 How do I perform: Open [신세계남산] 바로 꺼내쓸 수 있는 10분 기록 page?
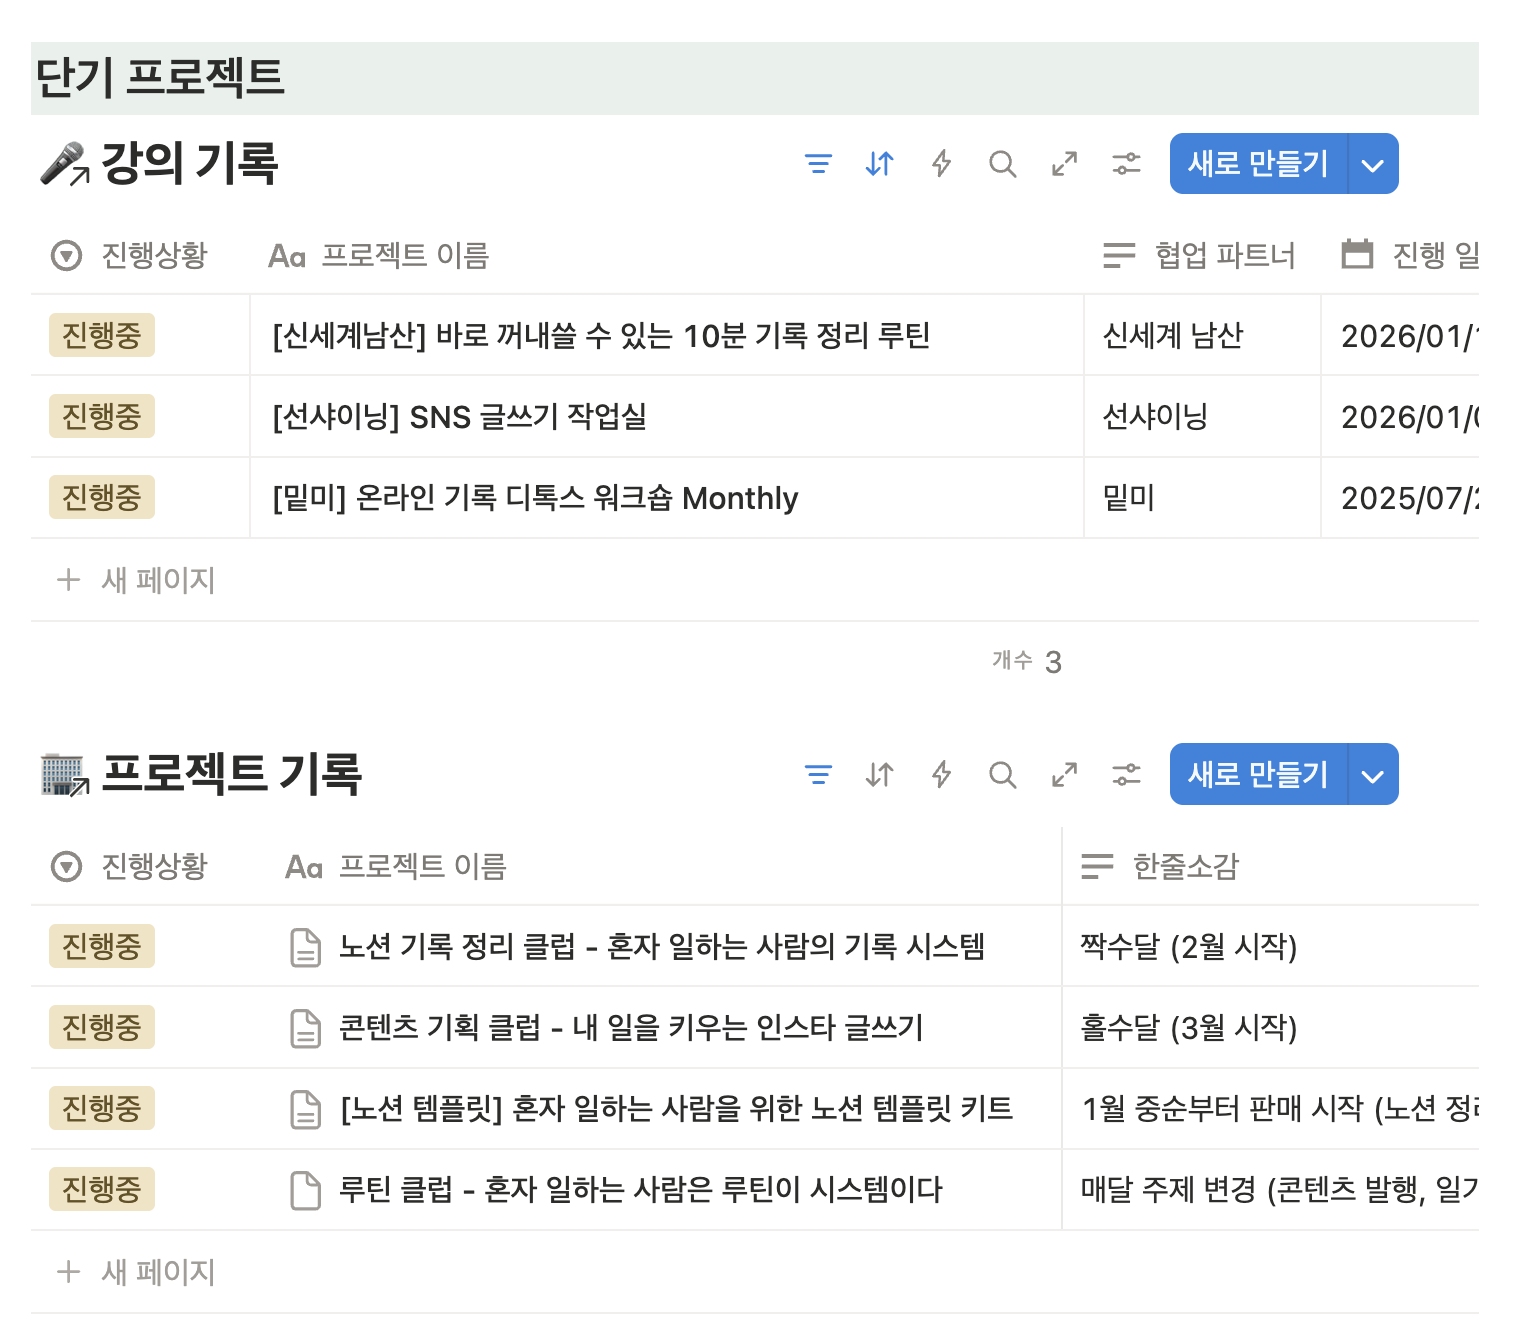coord(601,336)
